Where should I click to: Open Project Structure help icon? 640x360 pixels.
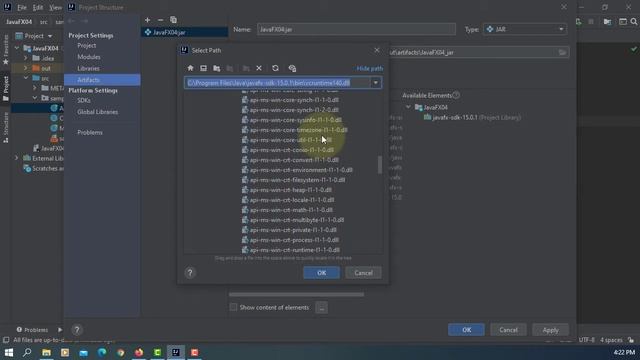77,329
